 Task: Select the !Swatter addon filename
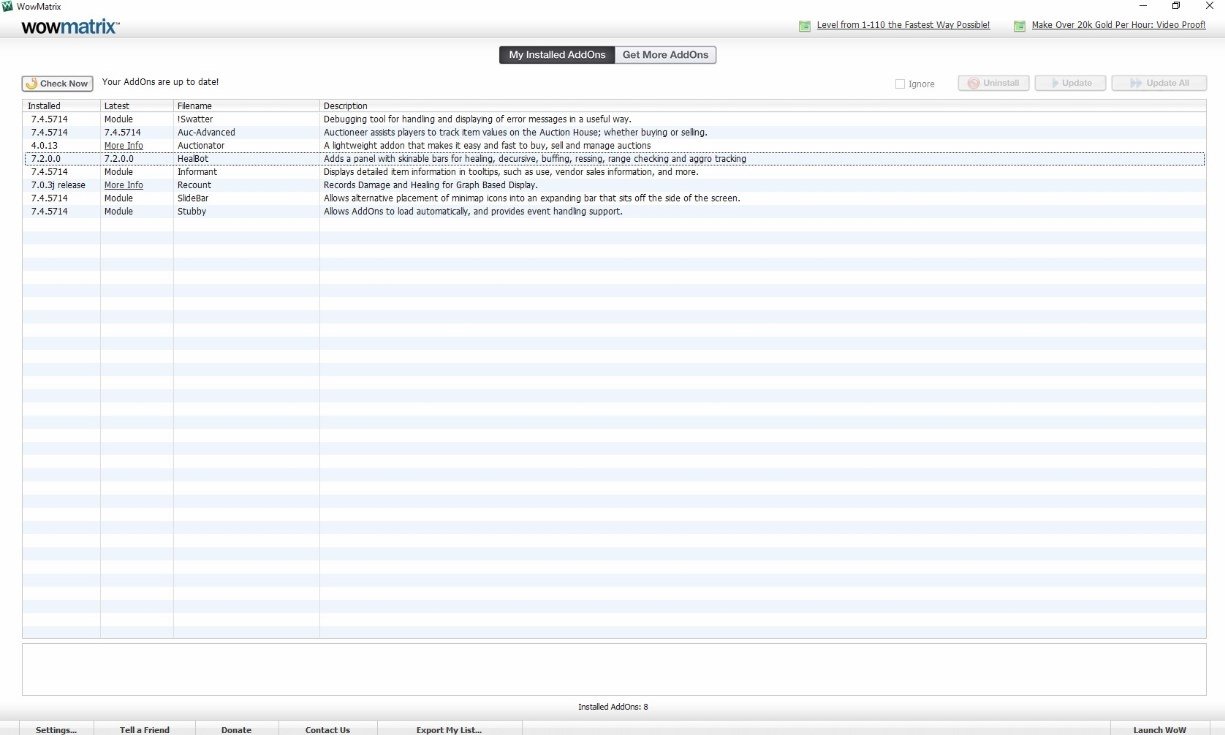(195, 120)
